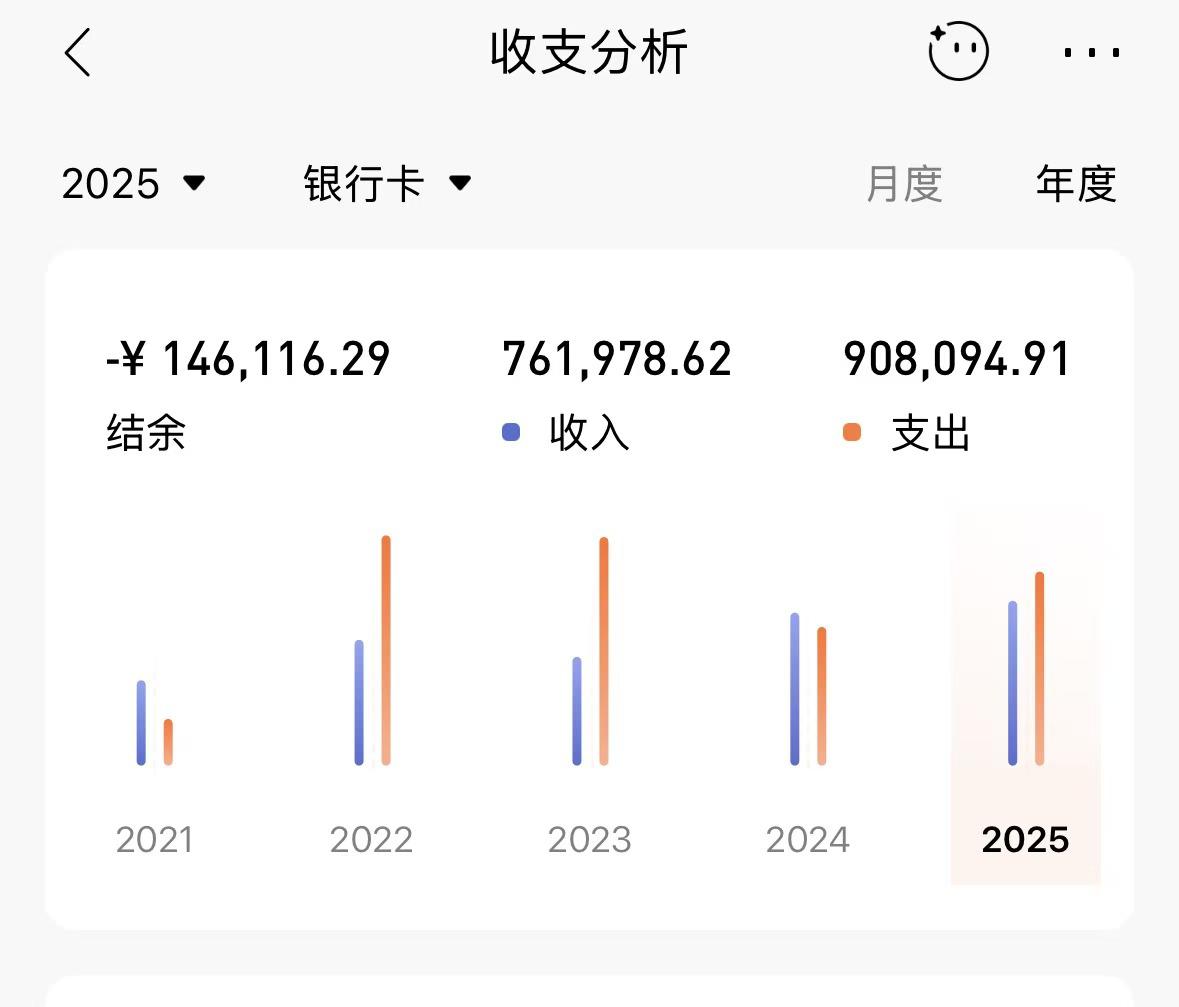1179x1007 pixels.
Task: Toggle the orange 支出 legend marker
Action: click(852, 433)
